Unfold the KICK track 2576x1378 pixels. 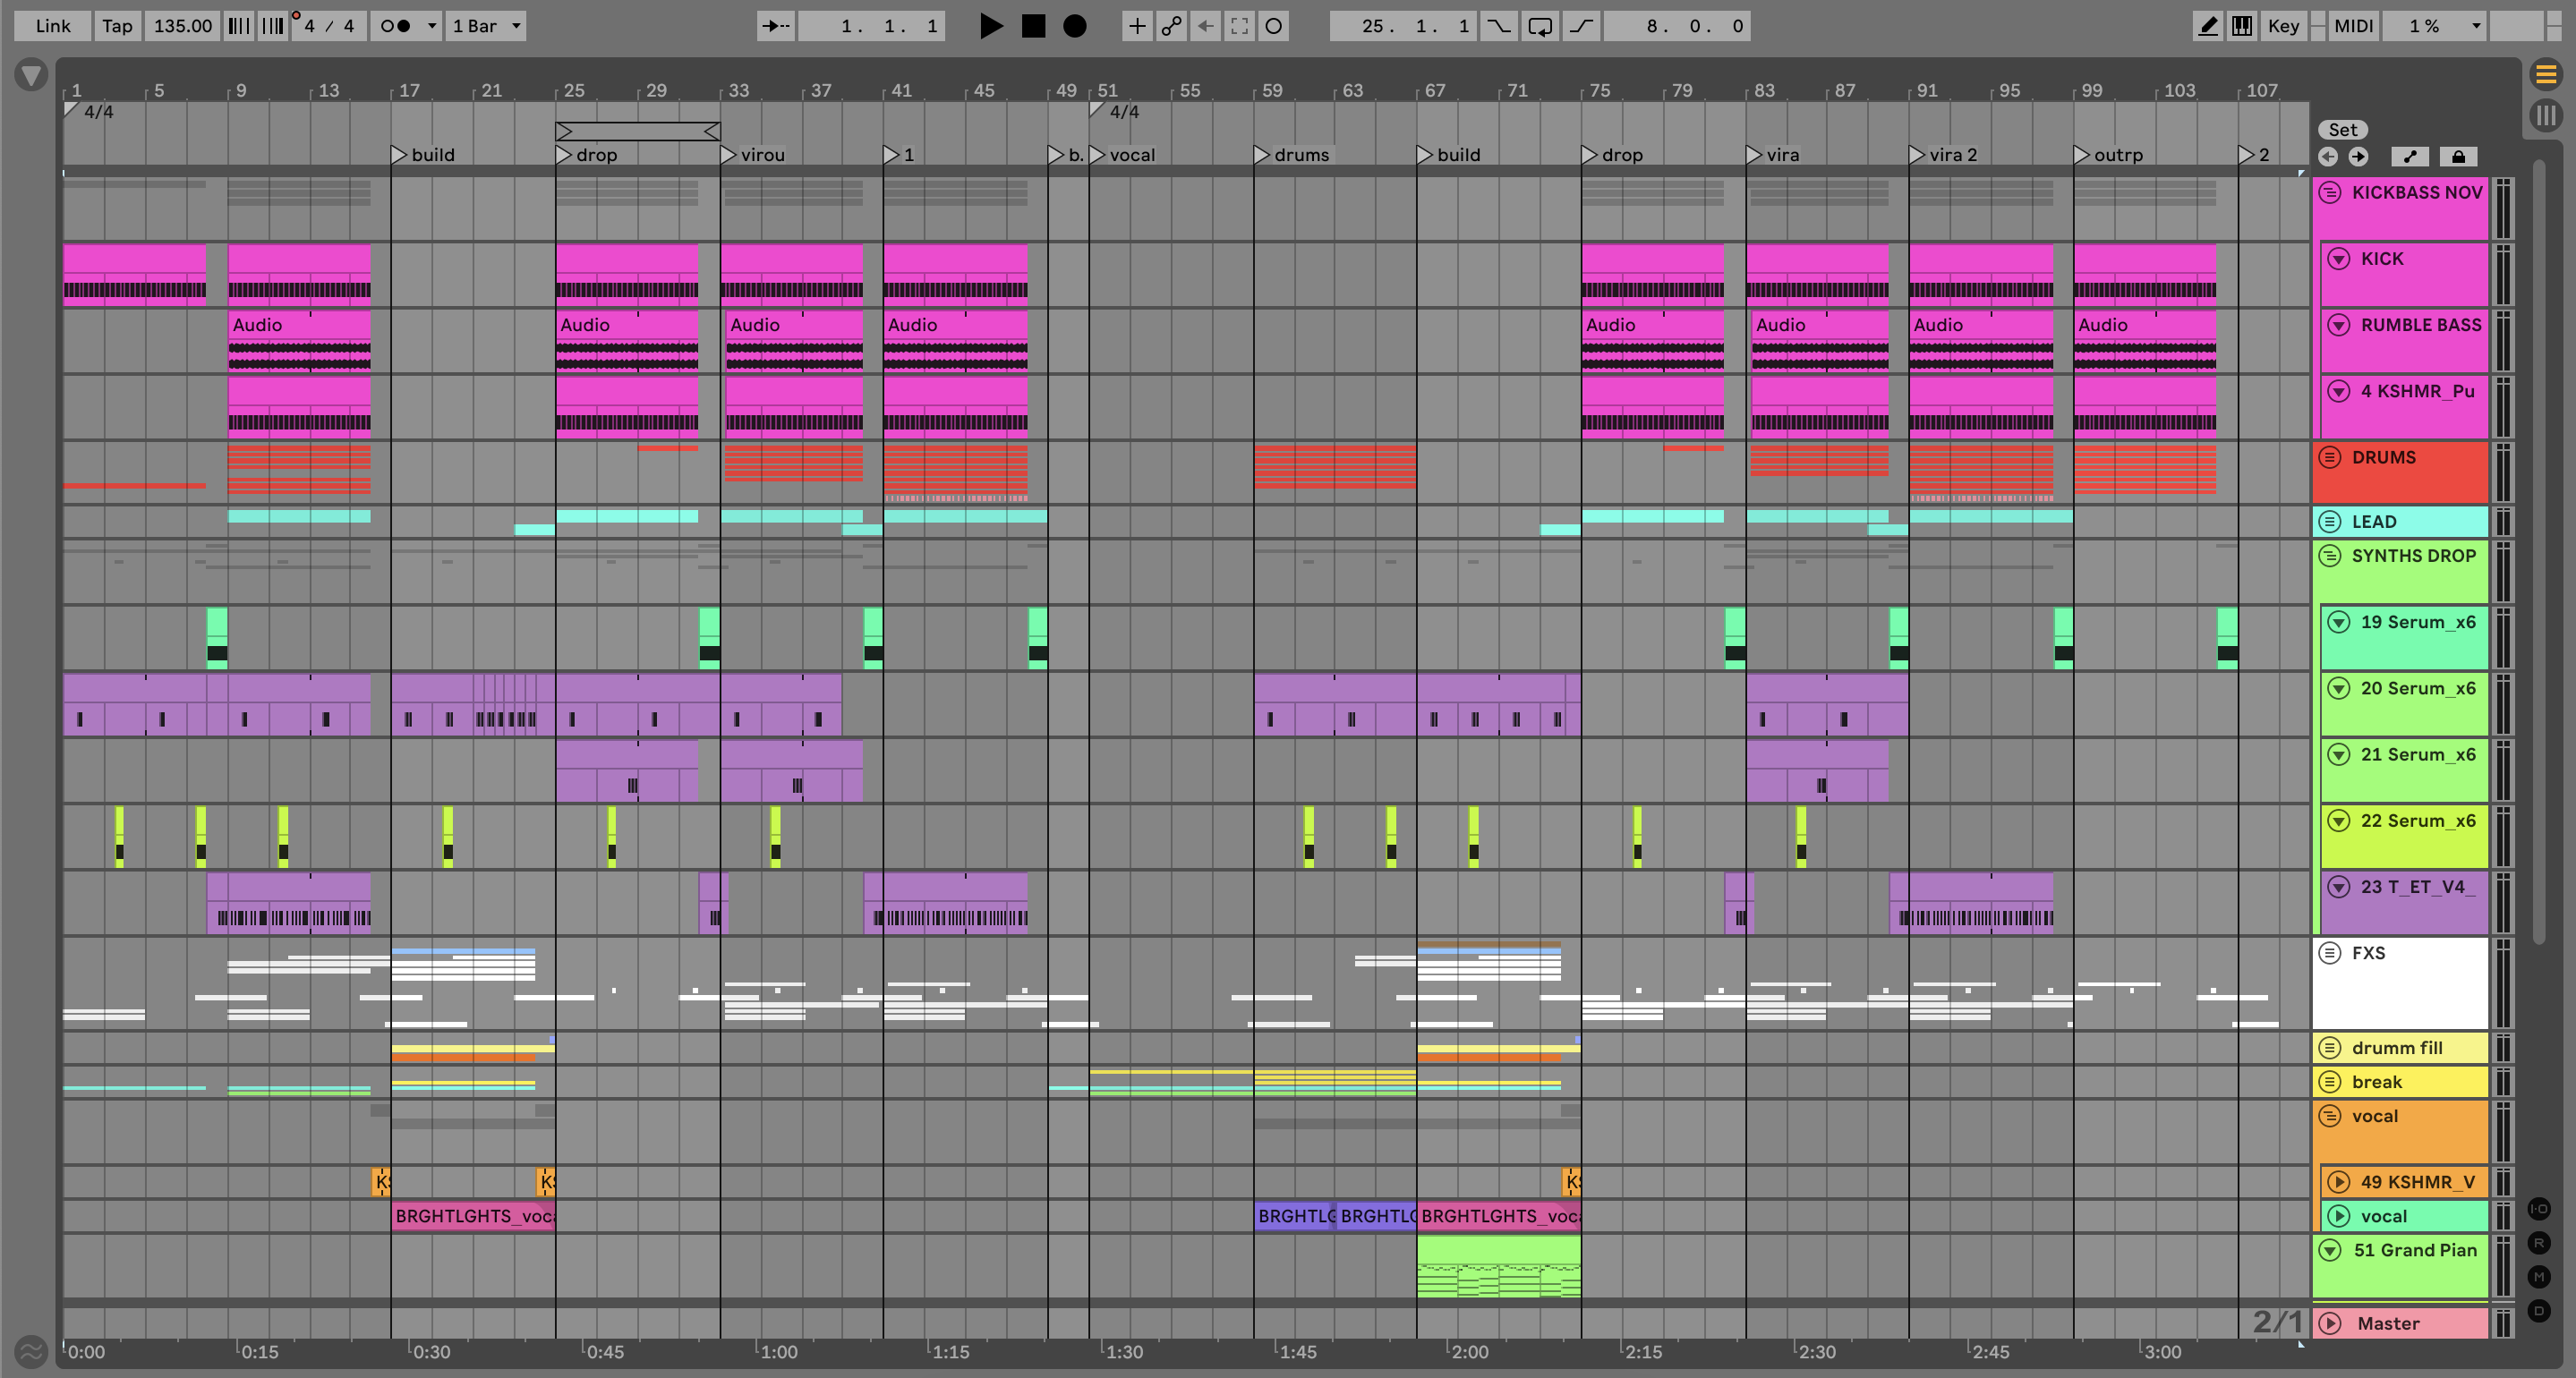pyautogui.click(x=2338, y=259)
